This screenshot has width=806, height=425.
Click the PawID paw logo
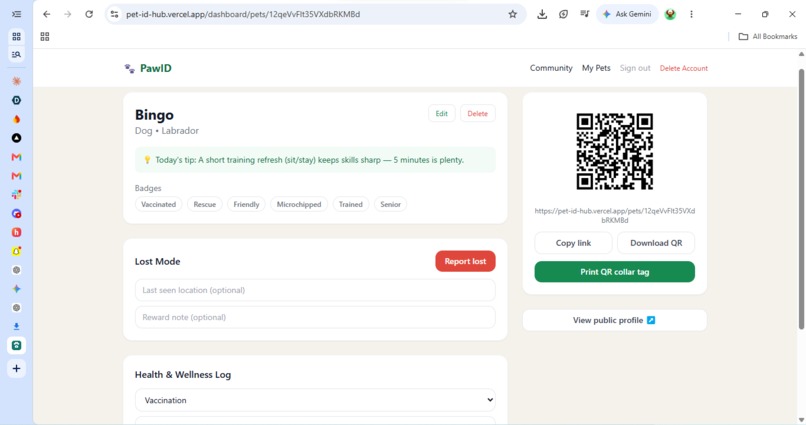[x=130, y=68]
